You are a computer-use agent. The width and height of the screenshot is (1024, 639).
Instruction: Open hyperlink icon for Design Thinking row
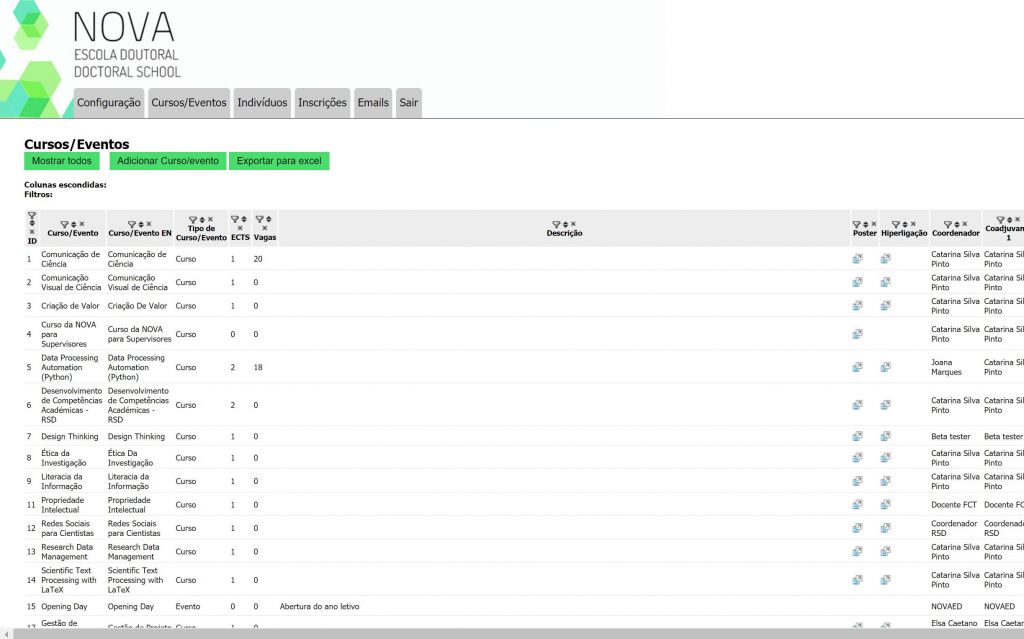point(885,436)
